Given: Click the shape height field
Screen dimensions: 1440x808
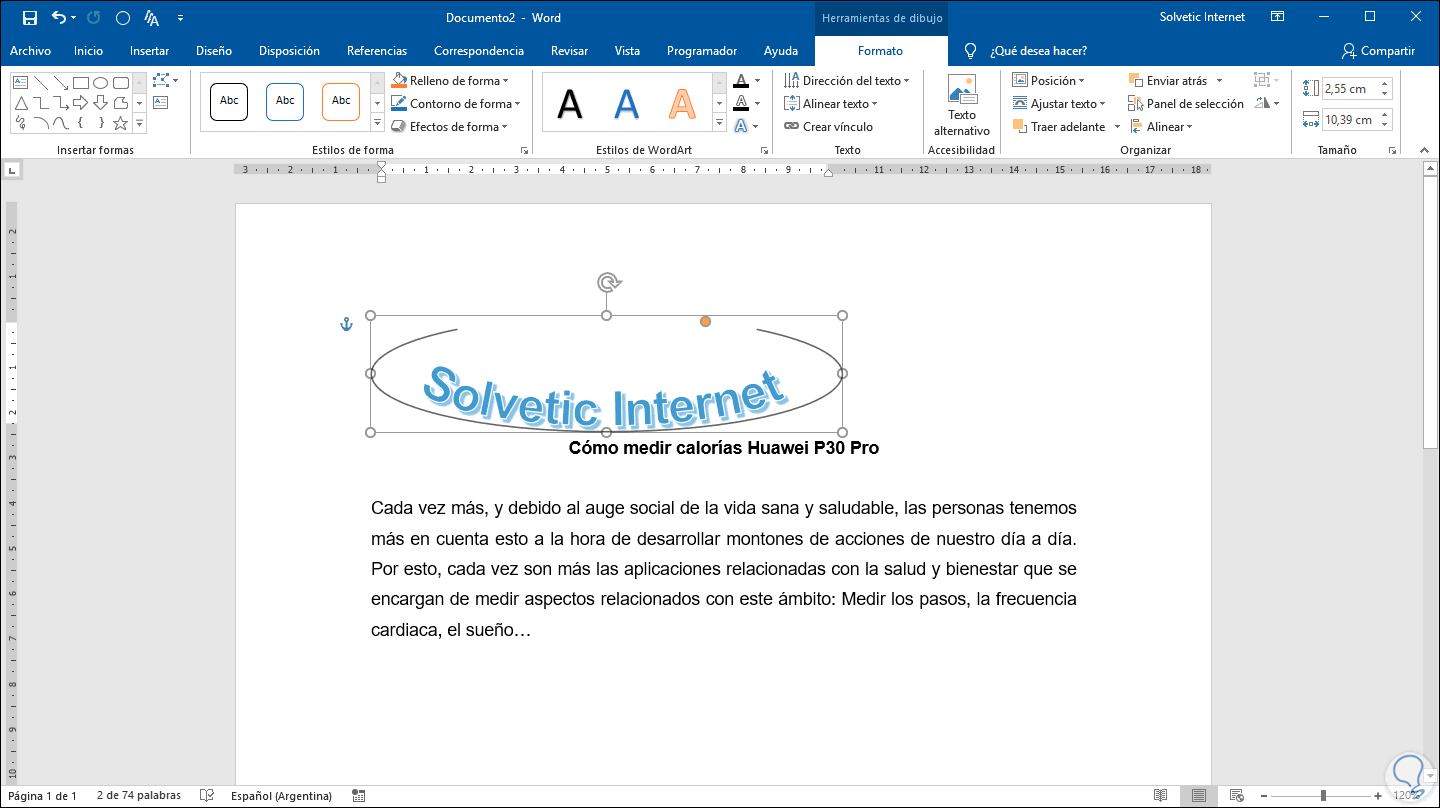Looking at the screenshot, I should point(1356,89).
